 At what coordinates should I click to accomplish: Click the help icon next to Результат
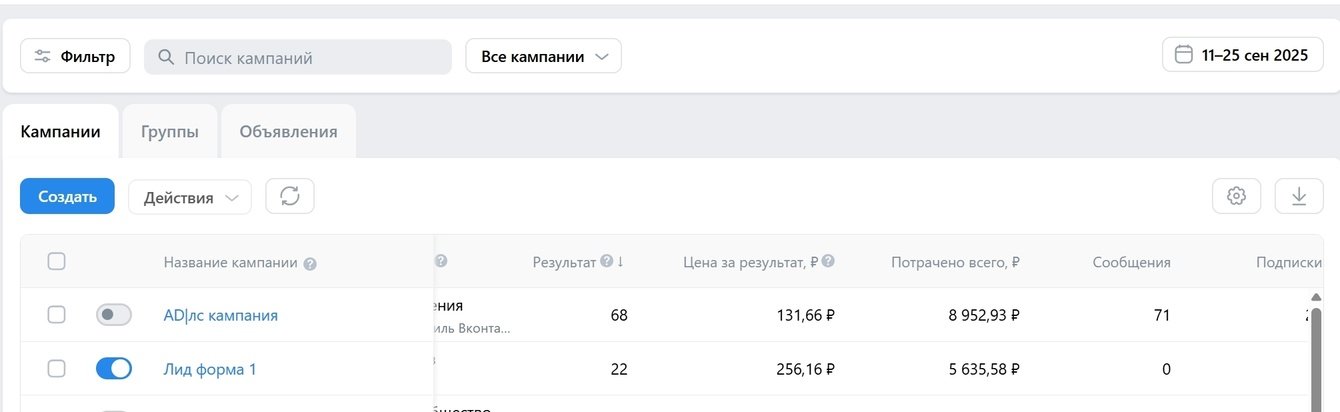pos(605,262)
